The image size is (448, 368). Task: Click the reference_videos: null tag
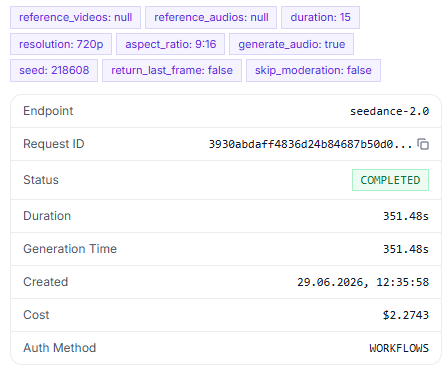point(75,17)
